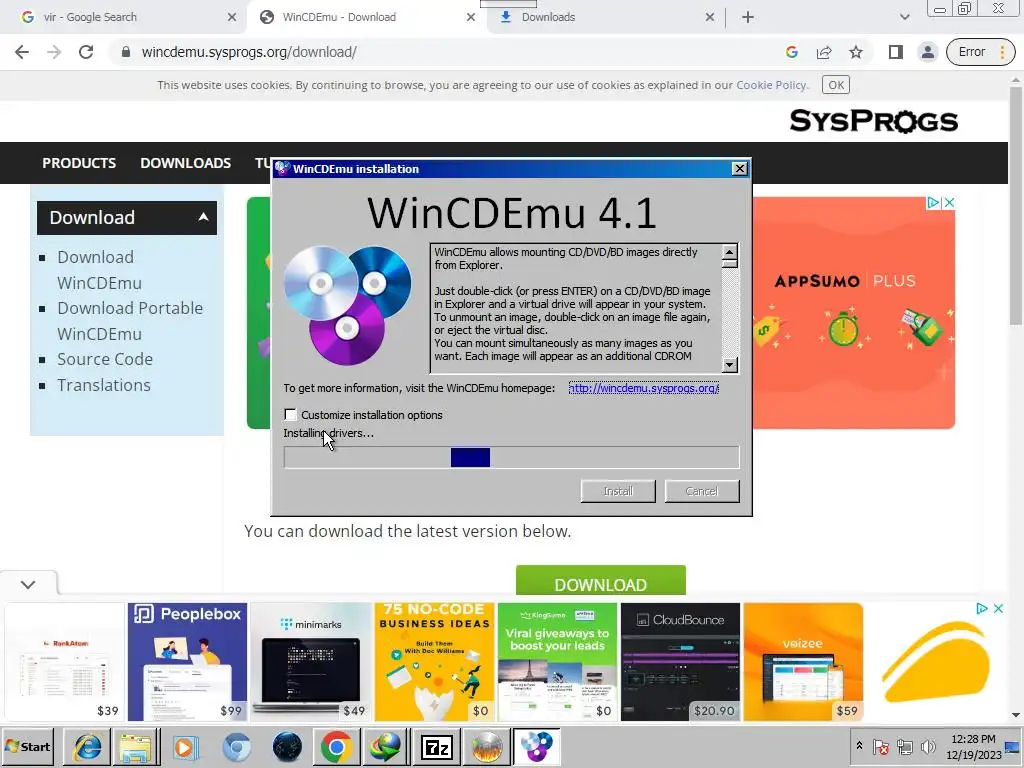Open Windows Media Player taskbar icon
The width and height of the screenshot is (1024, 768).
185,746
